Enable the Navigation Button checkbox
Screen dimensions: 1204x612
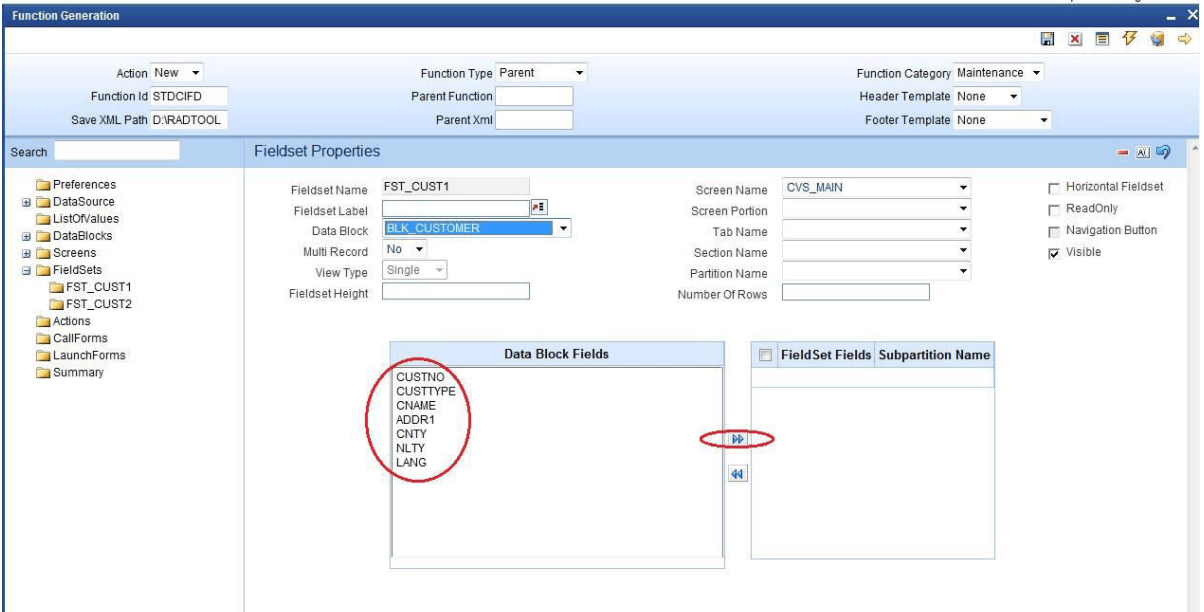coord(1053,231)
